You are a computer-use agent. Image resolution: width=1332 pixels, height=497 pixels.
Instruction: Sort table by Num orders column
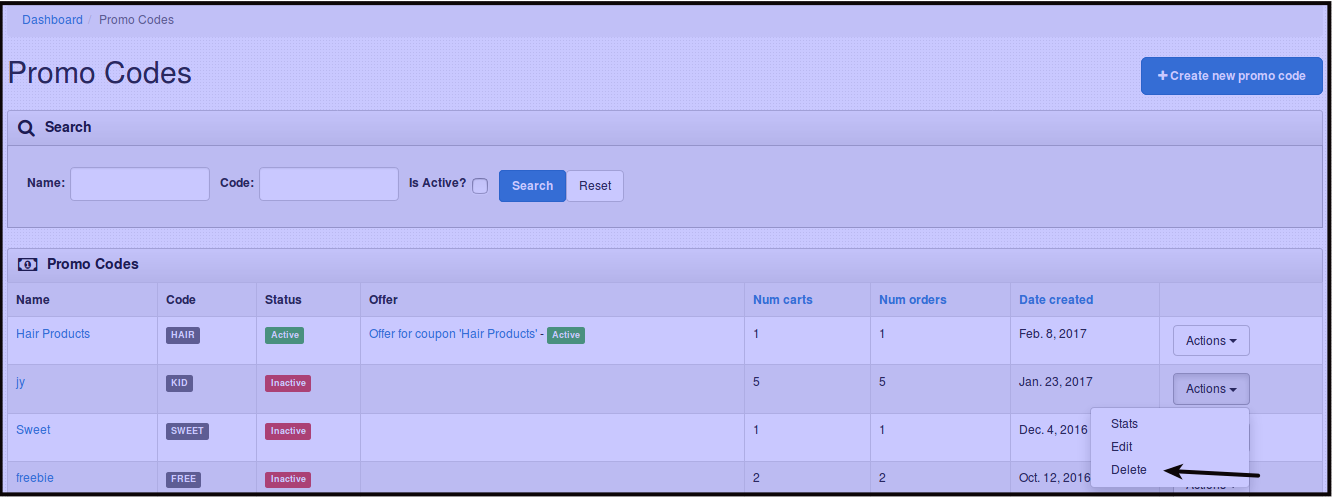pos(913,300)
